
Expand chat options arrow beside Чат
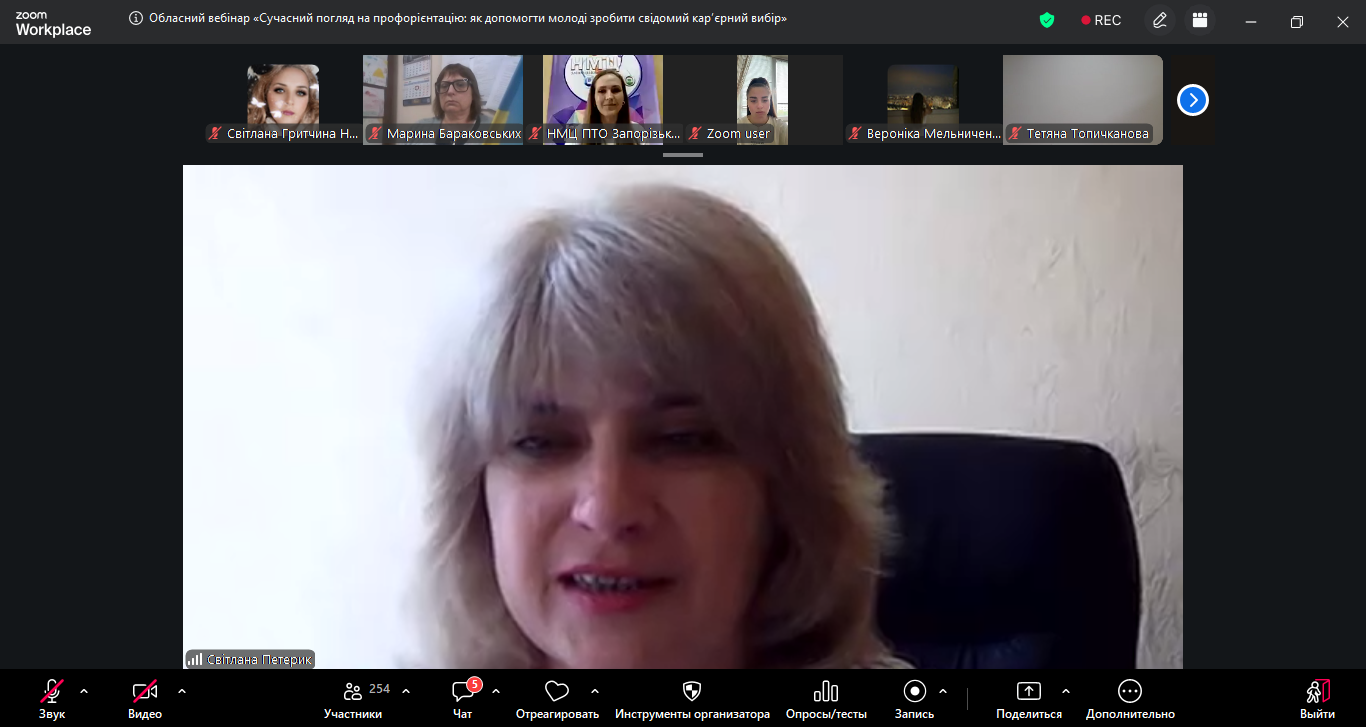click(x=496, y=691)
